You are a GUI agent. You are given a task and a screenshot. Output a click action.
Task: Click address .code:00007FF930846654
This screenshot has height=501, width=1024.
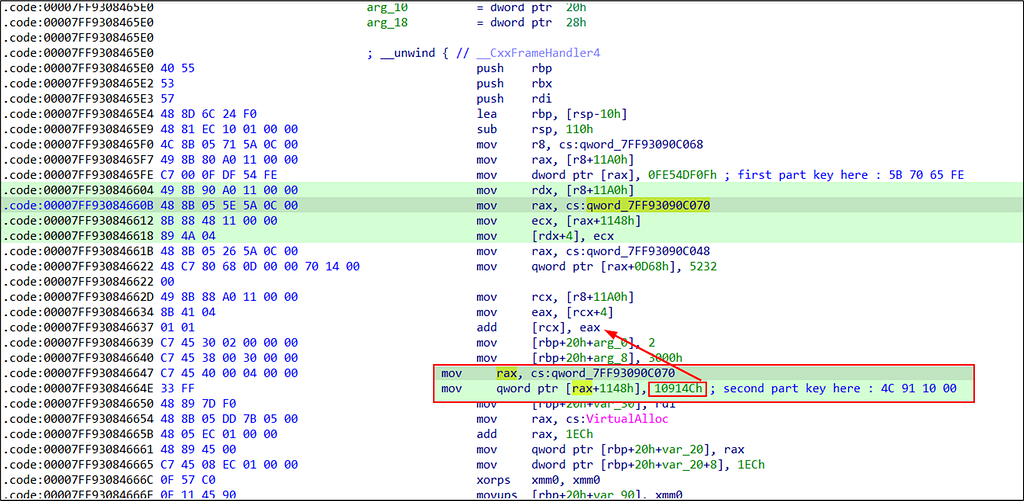coord(78,419)
